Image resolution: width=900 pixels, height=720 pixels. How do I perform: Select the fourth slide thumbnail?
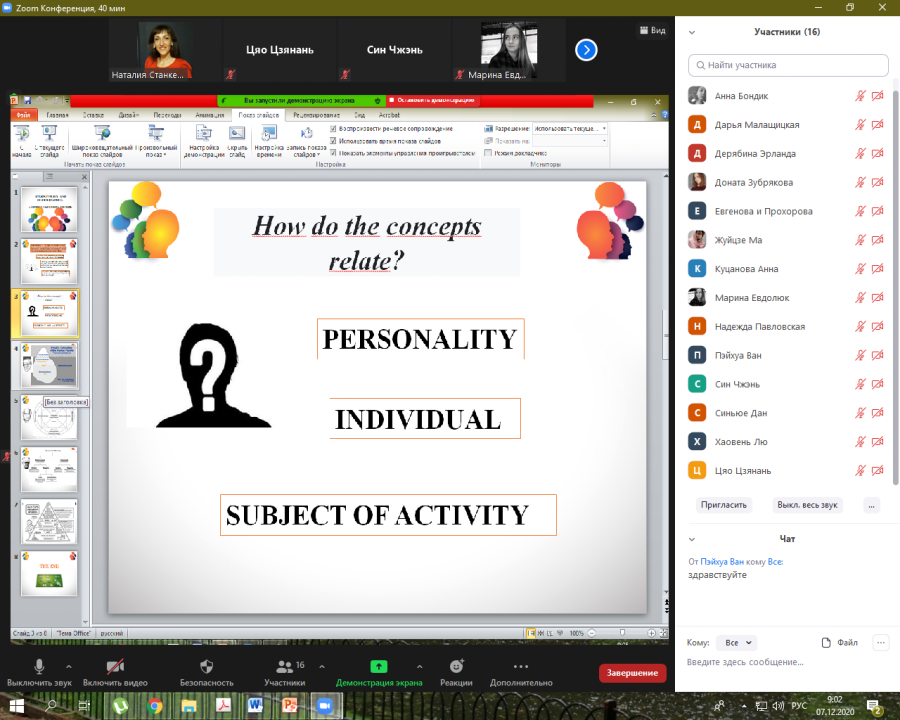pyautogui.click(x=49, y=365)
